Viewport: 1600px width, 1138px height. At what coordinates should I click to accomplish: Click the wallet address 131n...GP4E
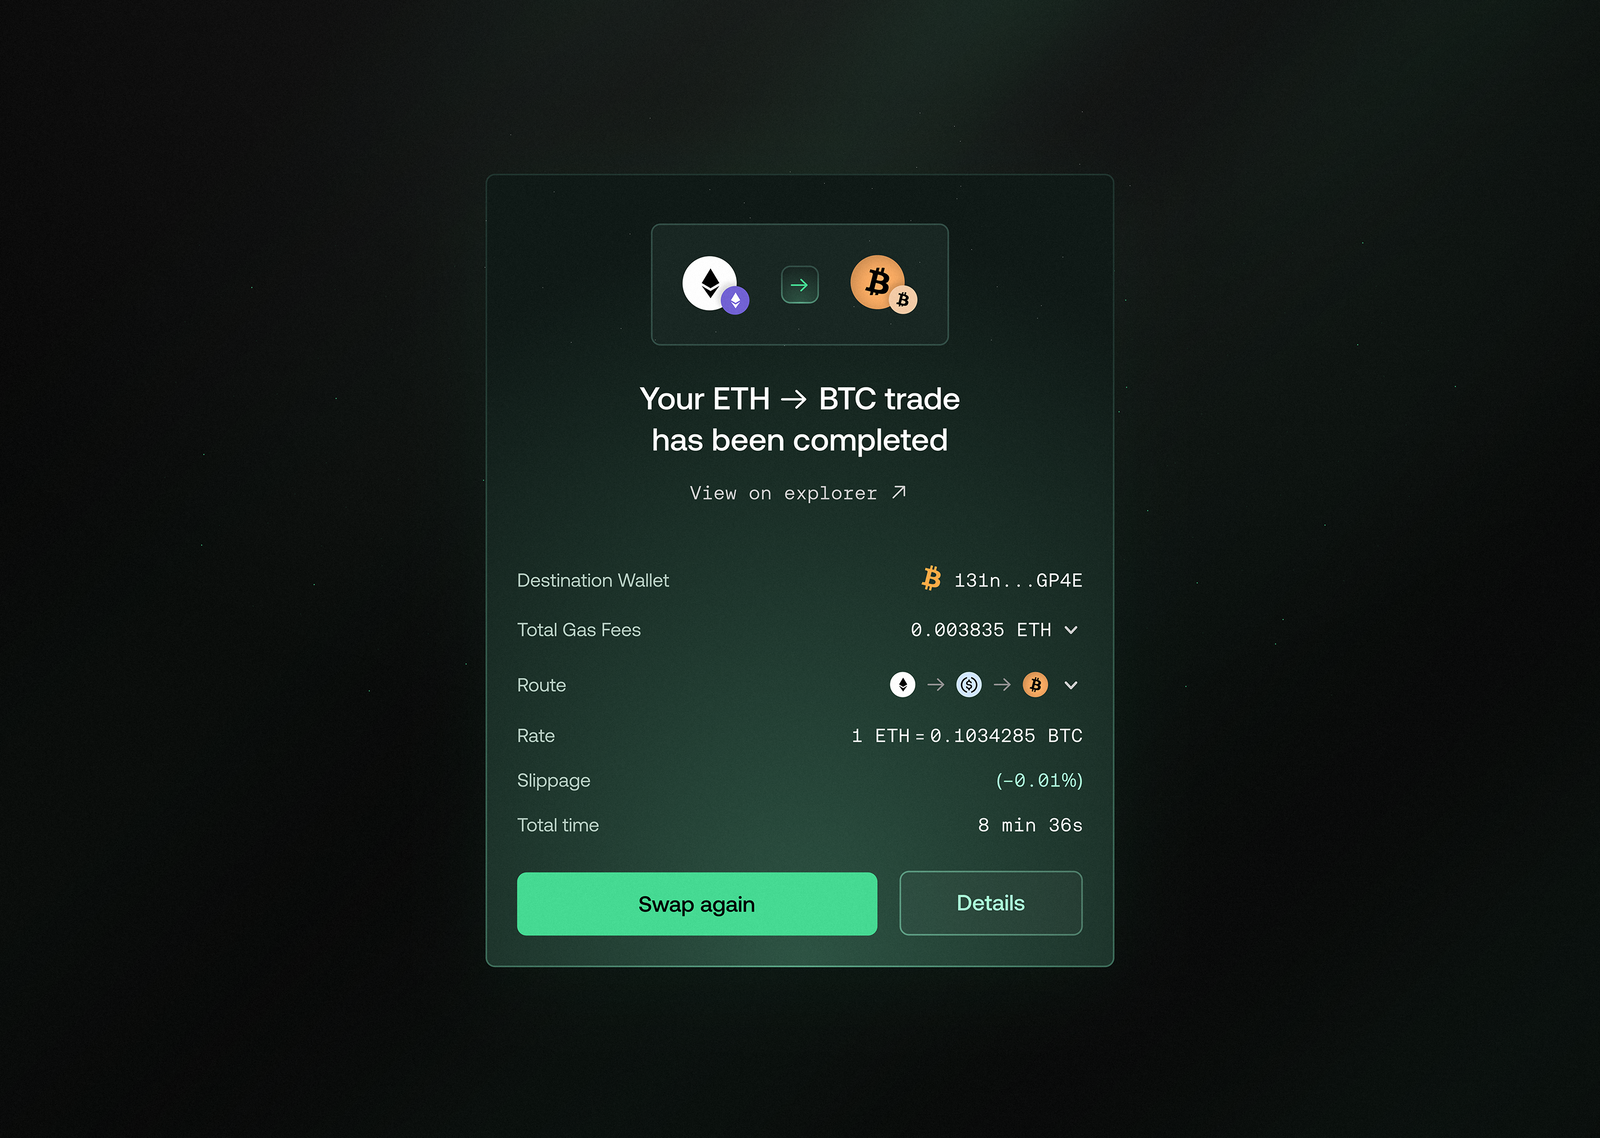1018,580
